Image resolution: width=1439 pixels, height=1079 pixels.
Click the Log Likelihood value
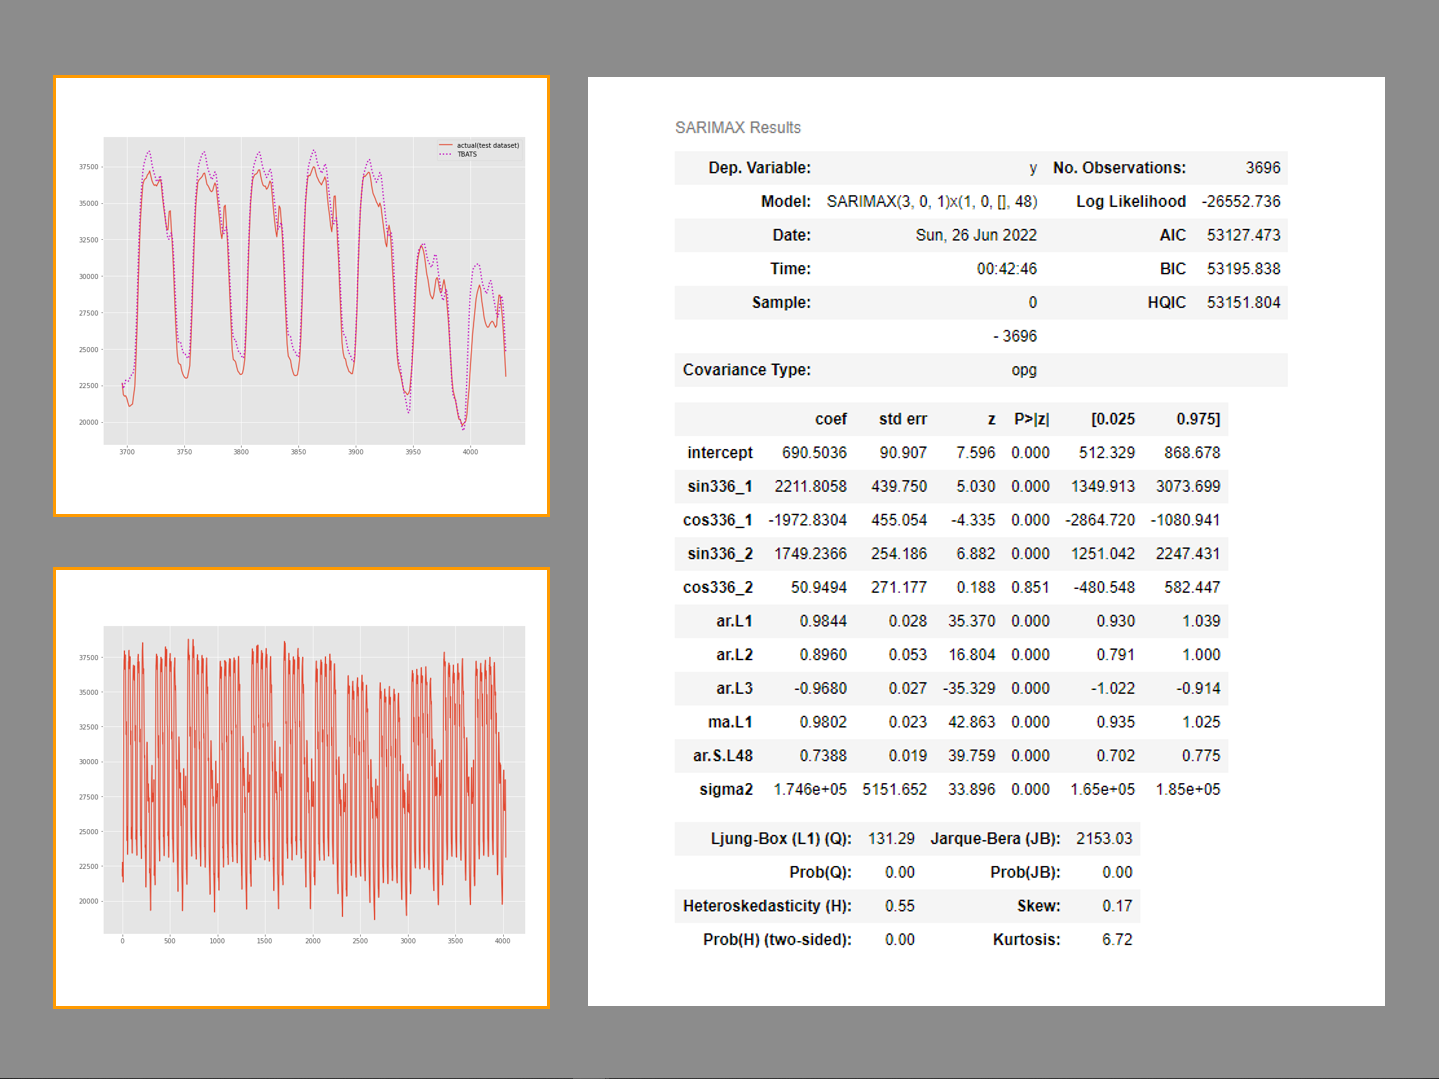point(1240,202)
